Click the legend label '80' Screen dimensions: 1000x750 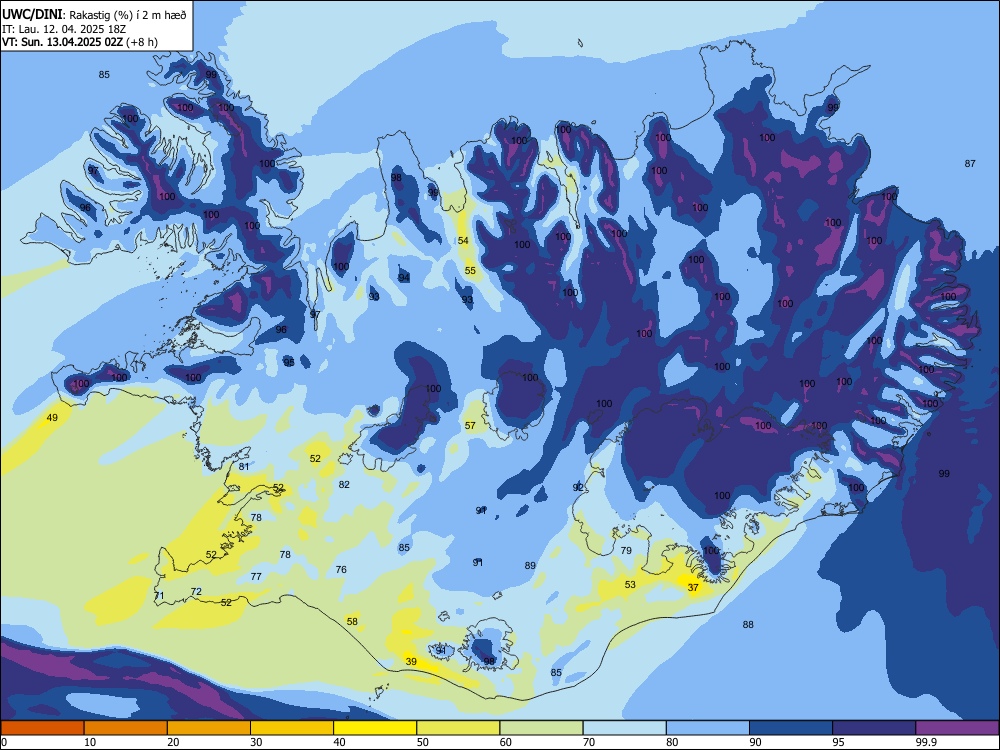pos(672,742)
